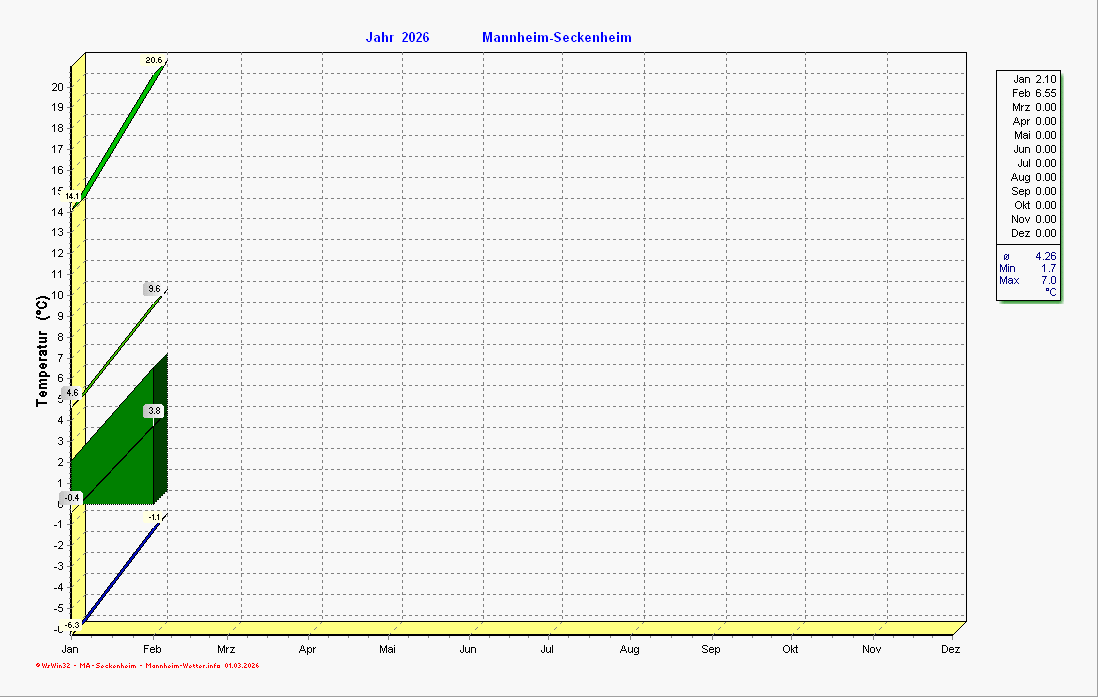Click the 'Jahr 2026' chart title
Screen dimensions: 1098x697
[397, 38]
